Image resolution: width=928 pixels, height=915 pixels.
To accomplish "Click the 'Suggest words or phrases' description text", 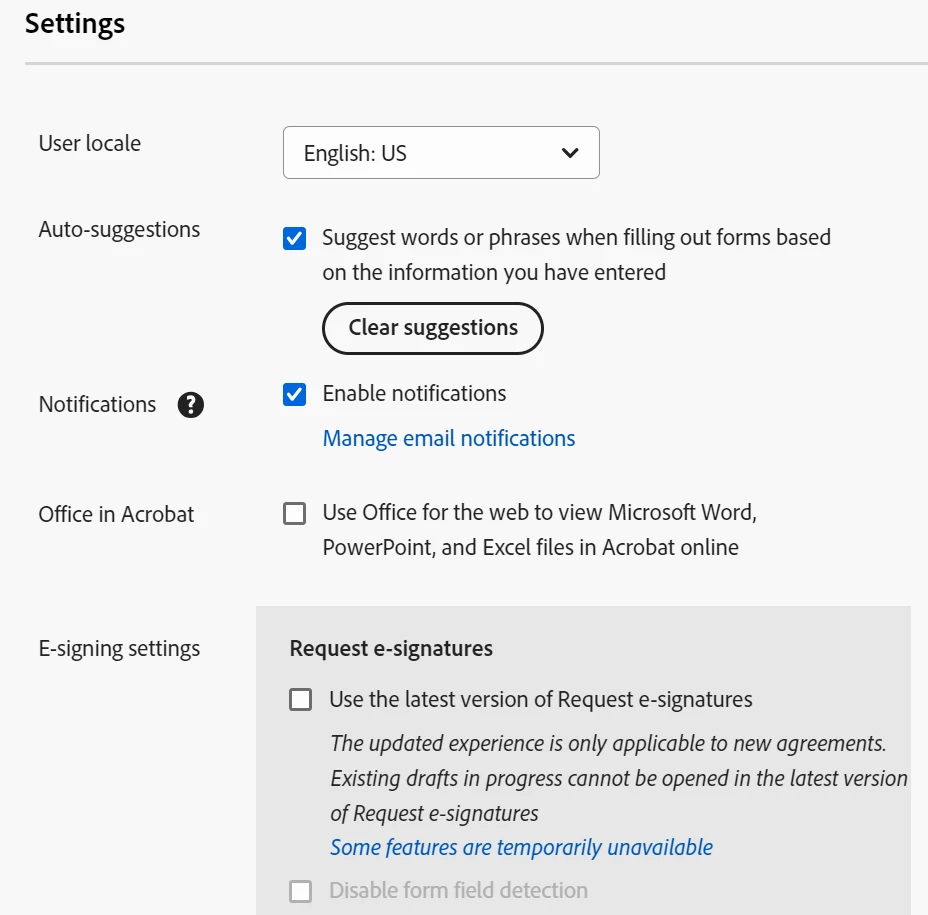I will 576,255.
